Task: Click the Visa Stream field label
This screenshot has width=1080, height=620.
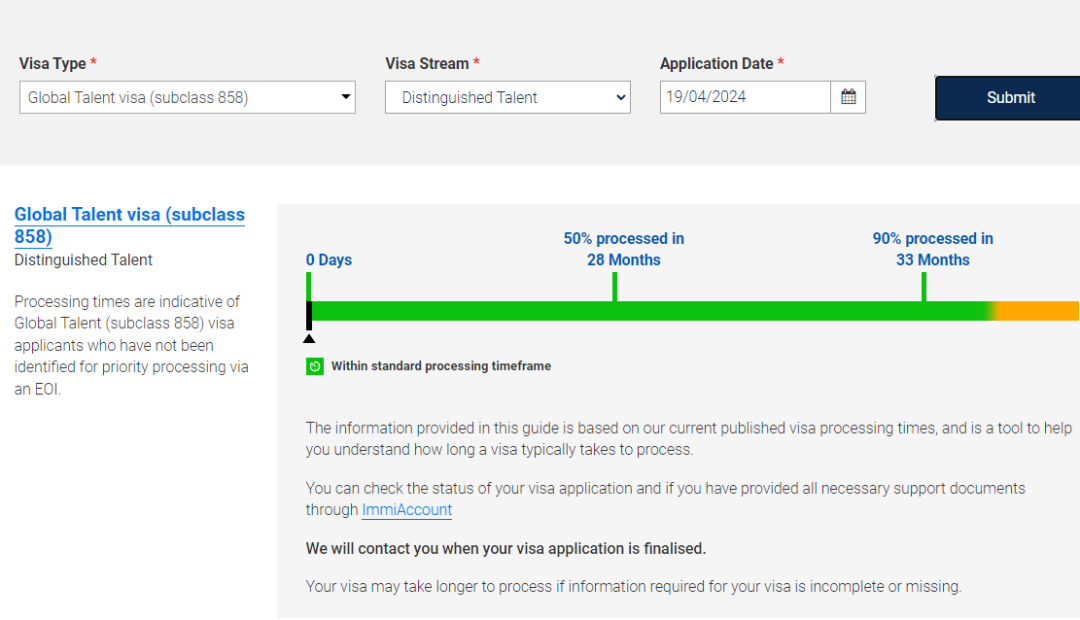Action: 427,63
